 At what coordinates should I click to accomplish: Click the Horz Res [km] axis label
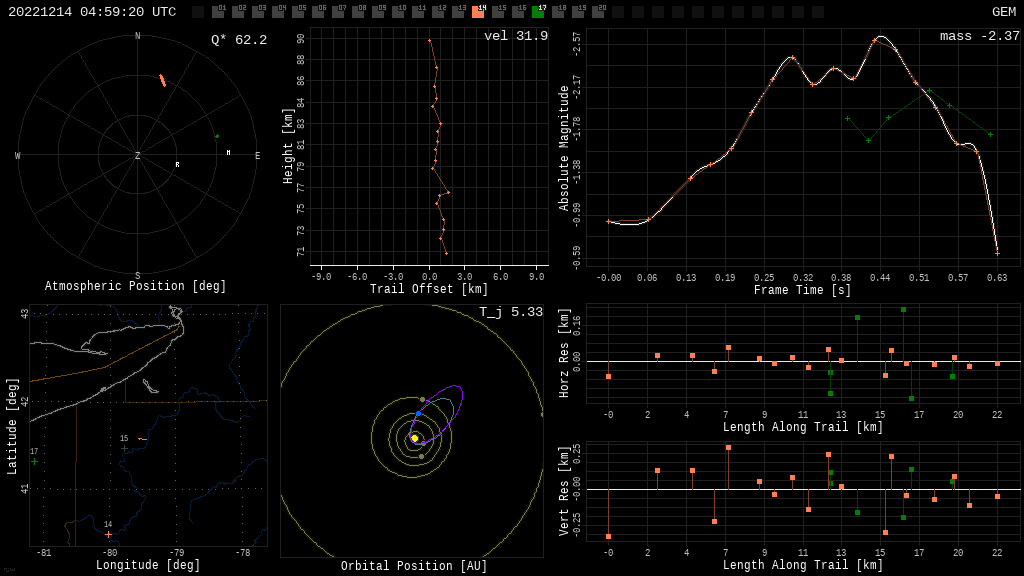pyautogui.click(x=564, y=353)
